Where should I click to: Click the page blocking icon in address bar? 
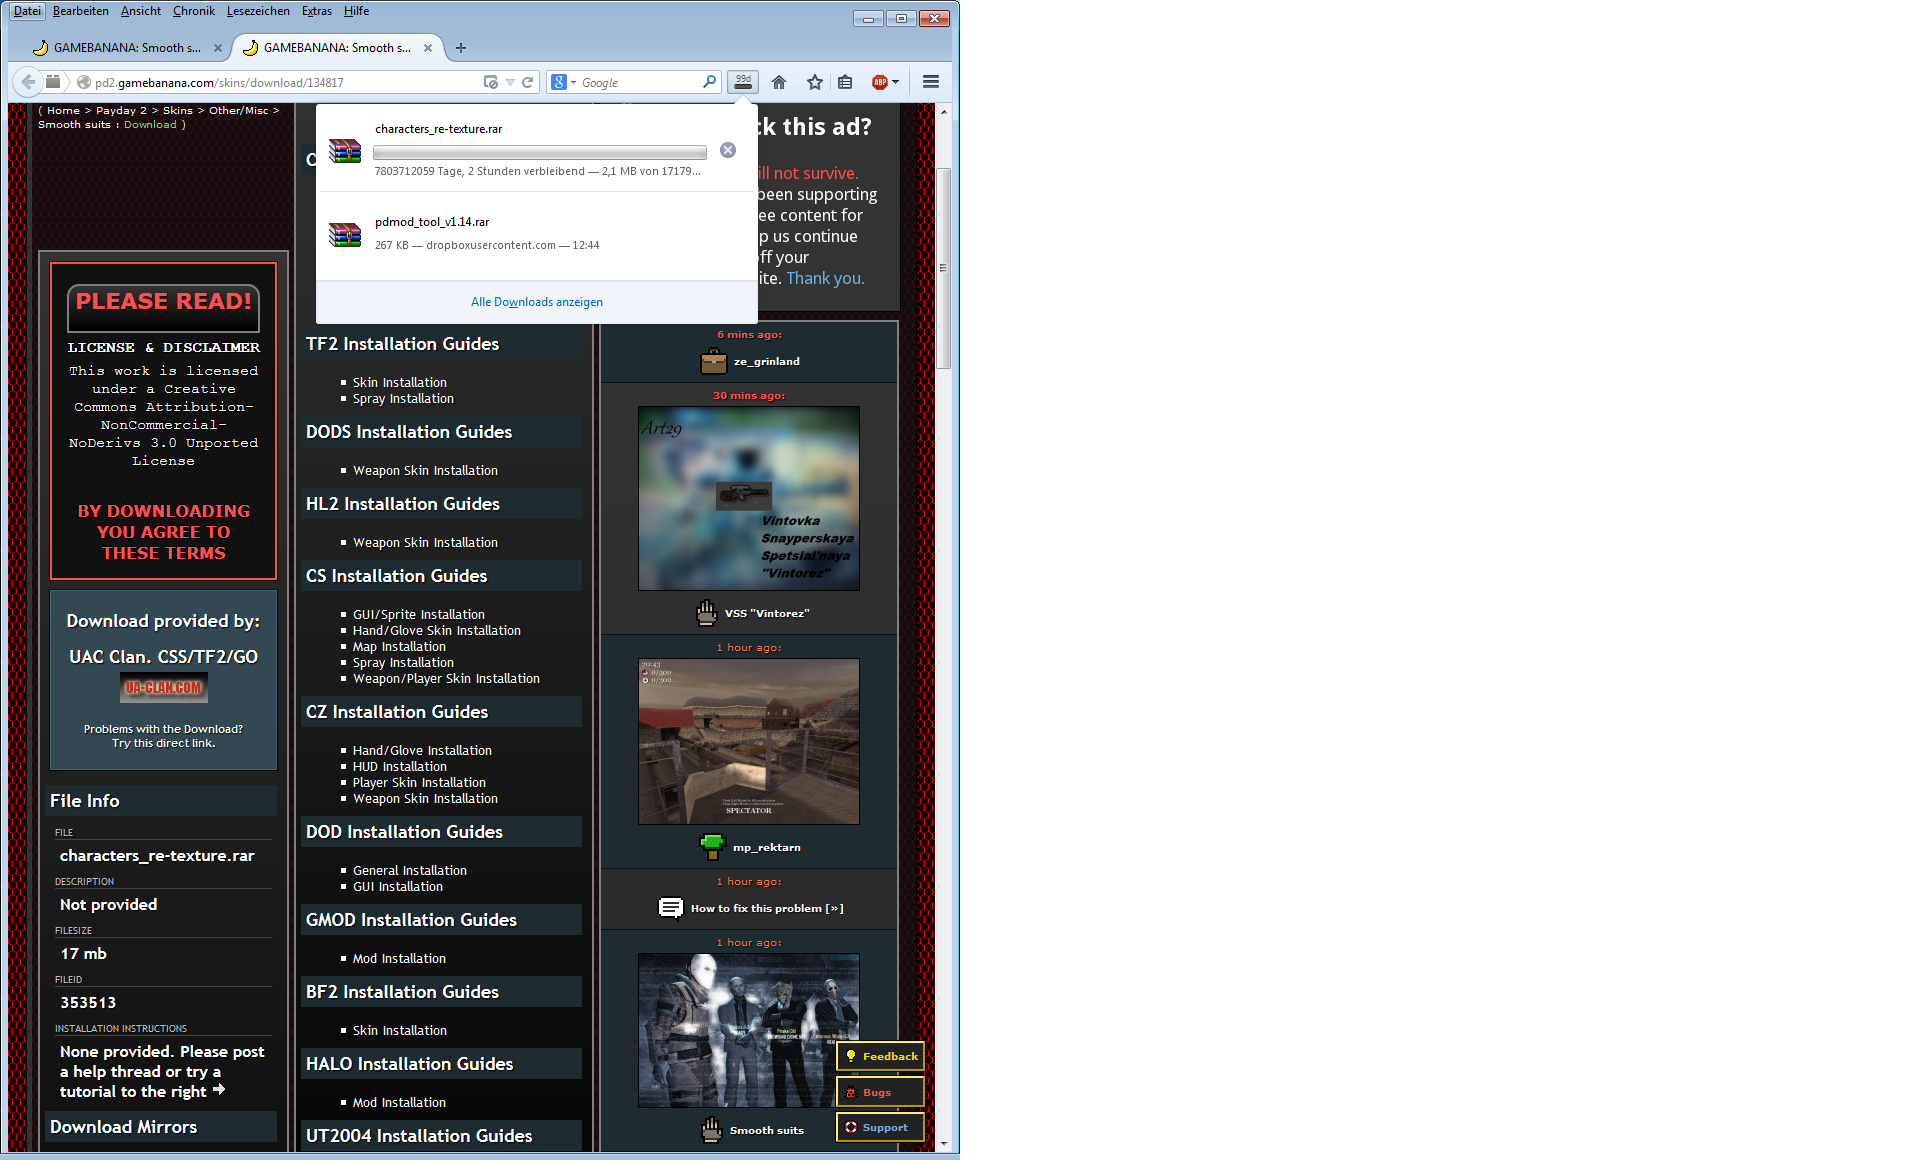point(490,82)
